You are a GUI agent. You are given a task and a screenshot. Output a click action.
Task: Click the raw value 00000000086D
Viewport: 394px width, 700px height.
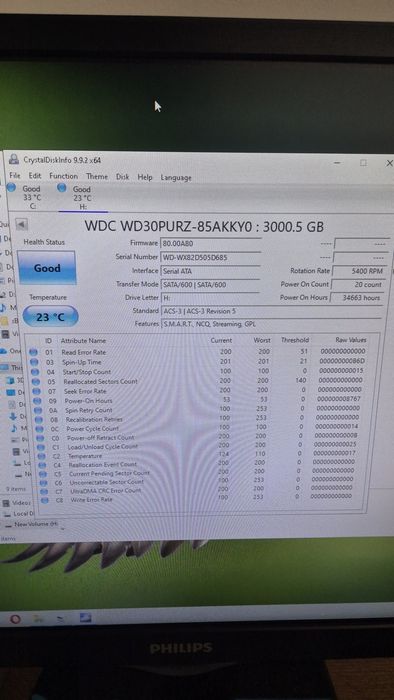point(342,361)
